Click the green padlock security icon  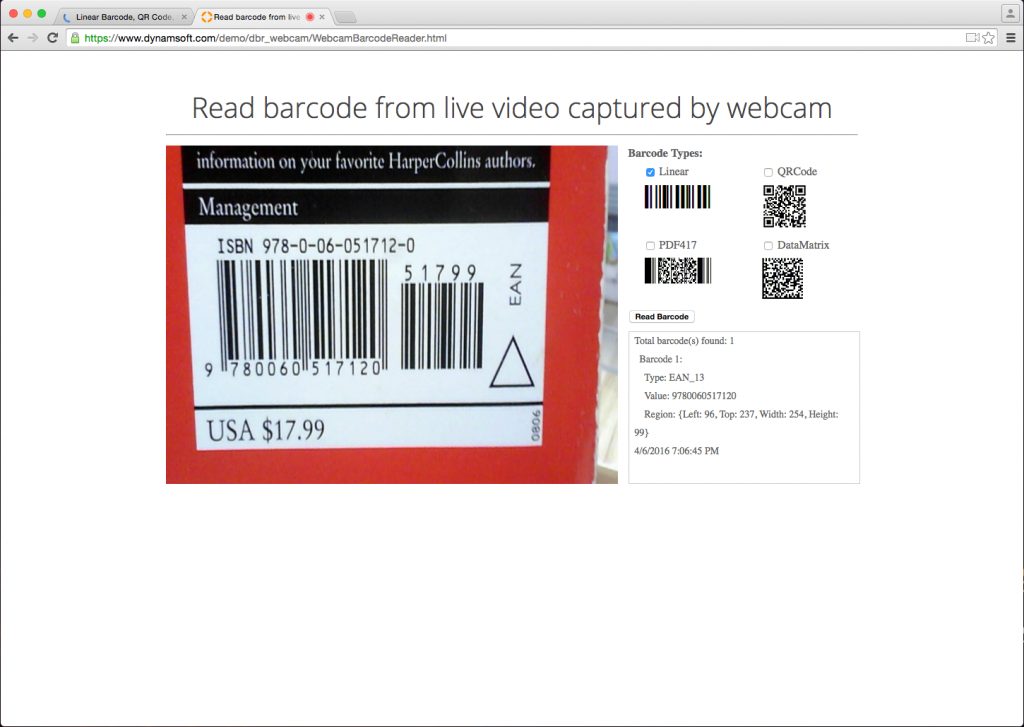75,38
